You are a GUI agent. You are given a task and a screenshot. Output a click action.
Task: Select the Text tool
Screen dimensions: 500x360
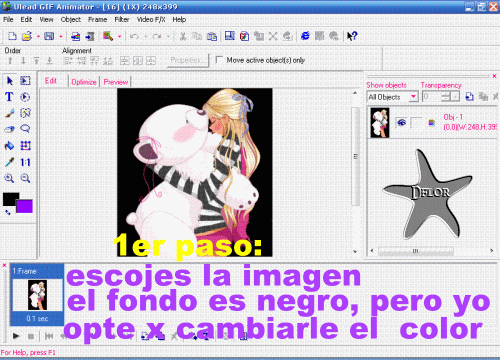click(x=9, y=97)
